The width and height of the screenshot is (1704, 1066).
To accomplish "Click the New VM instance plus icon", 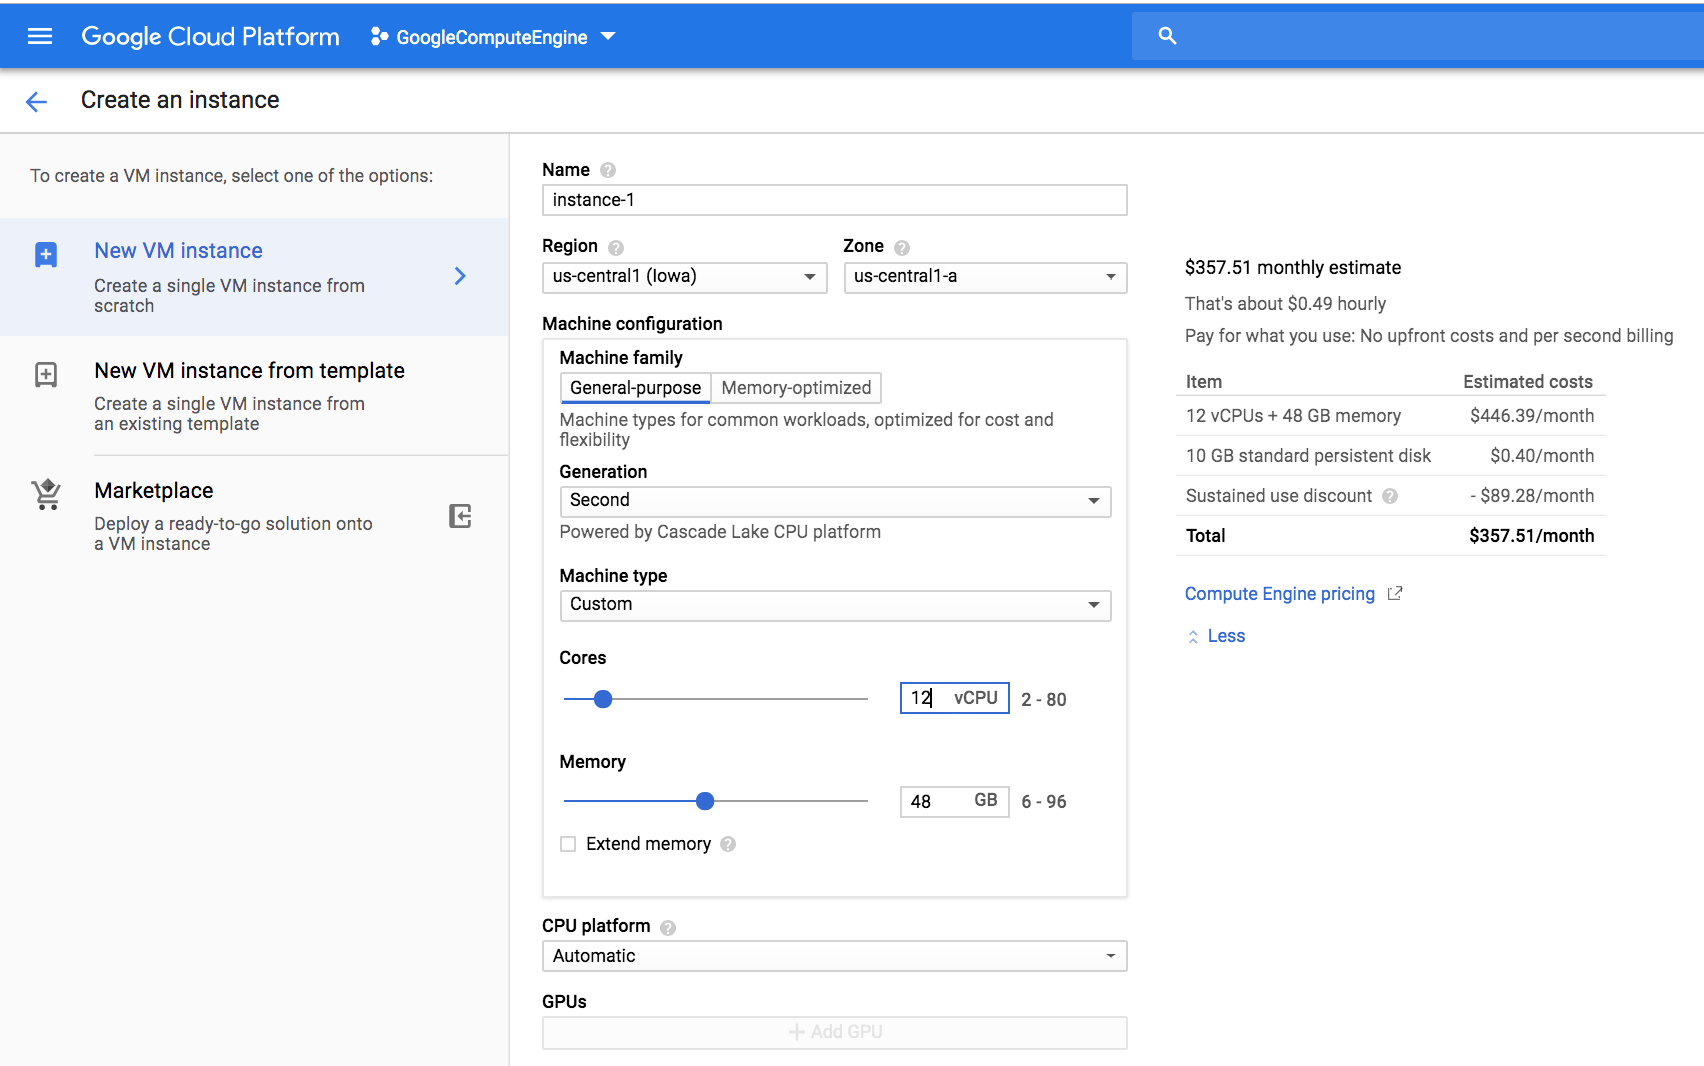I will 46,255.
